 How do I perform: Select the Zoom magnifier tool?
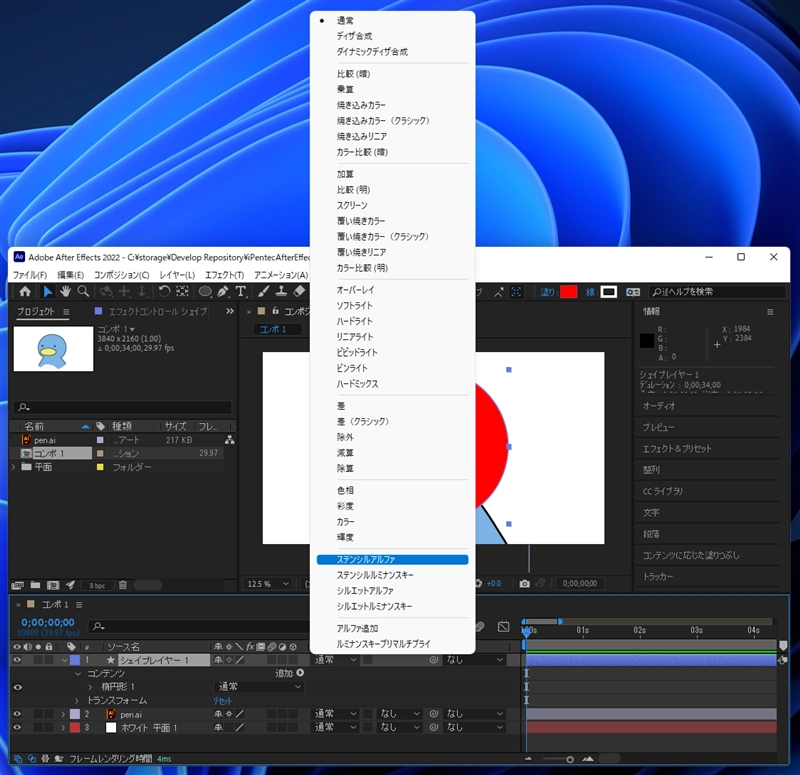click(84, 292)
